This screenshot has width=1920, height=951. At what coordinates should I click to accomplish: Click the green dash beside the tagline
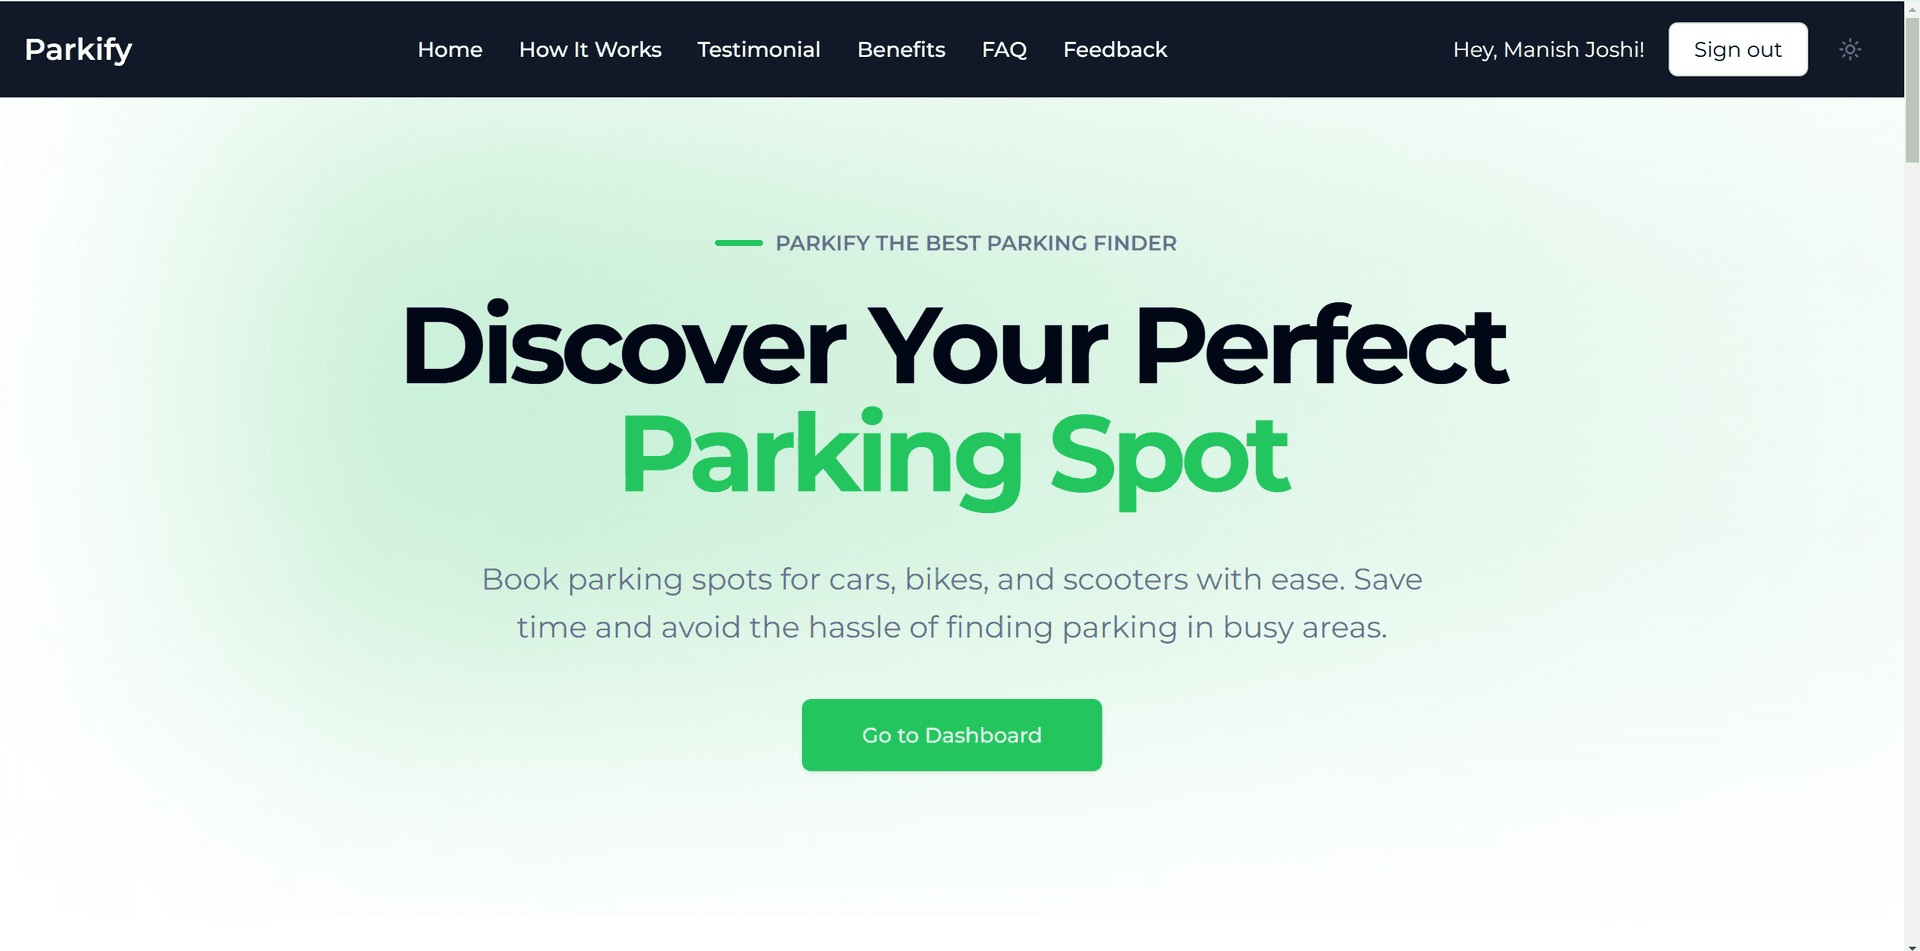(x=739, y=243)
